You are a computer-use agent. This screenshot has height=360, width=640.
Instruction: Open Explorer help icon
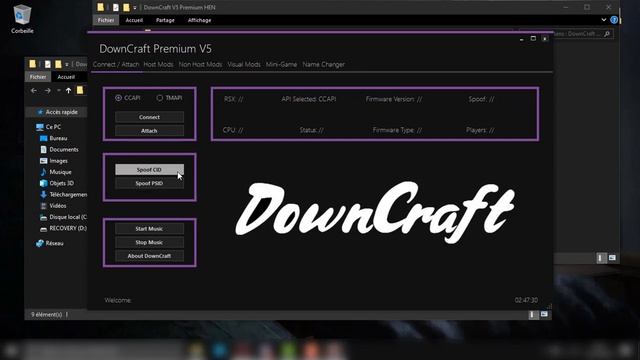click(614, 20)
